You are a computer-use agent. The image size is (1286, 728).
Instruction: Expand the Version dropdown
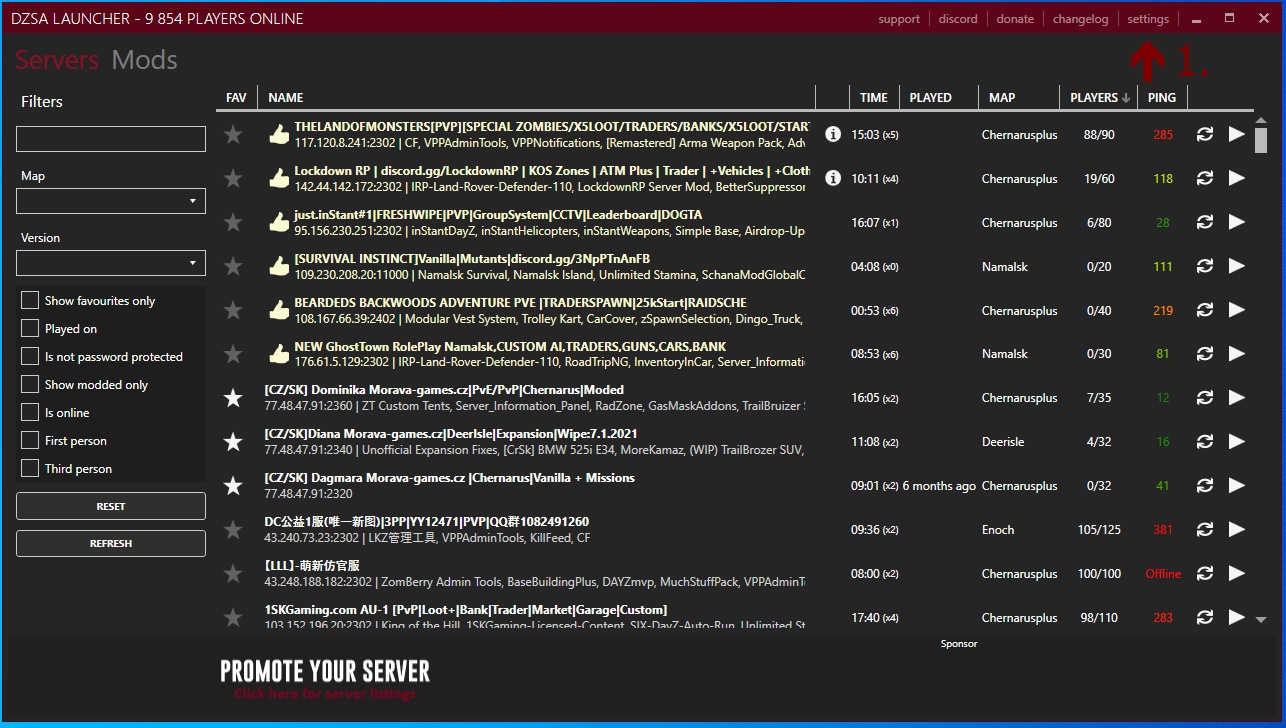click(x=111, y=263)
